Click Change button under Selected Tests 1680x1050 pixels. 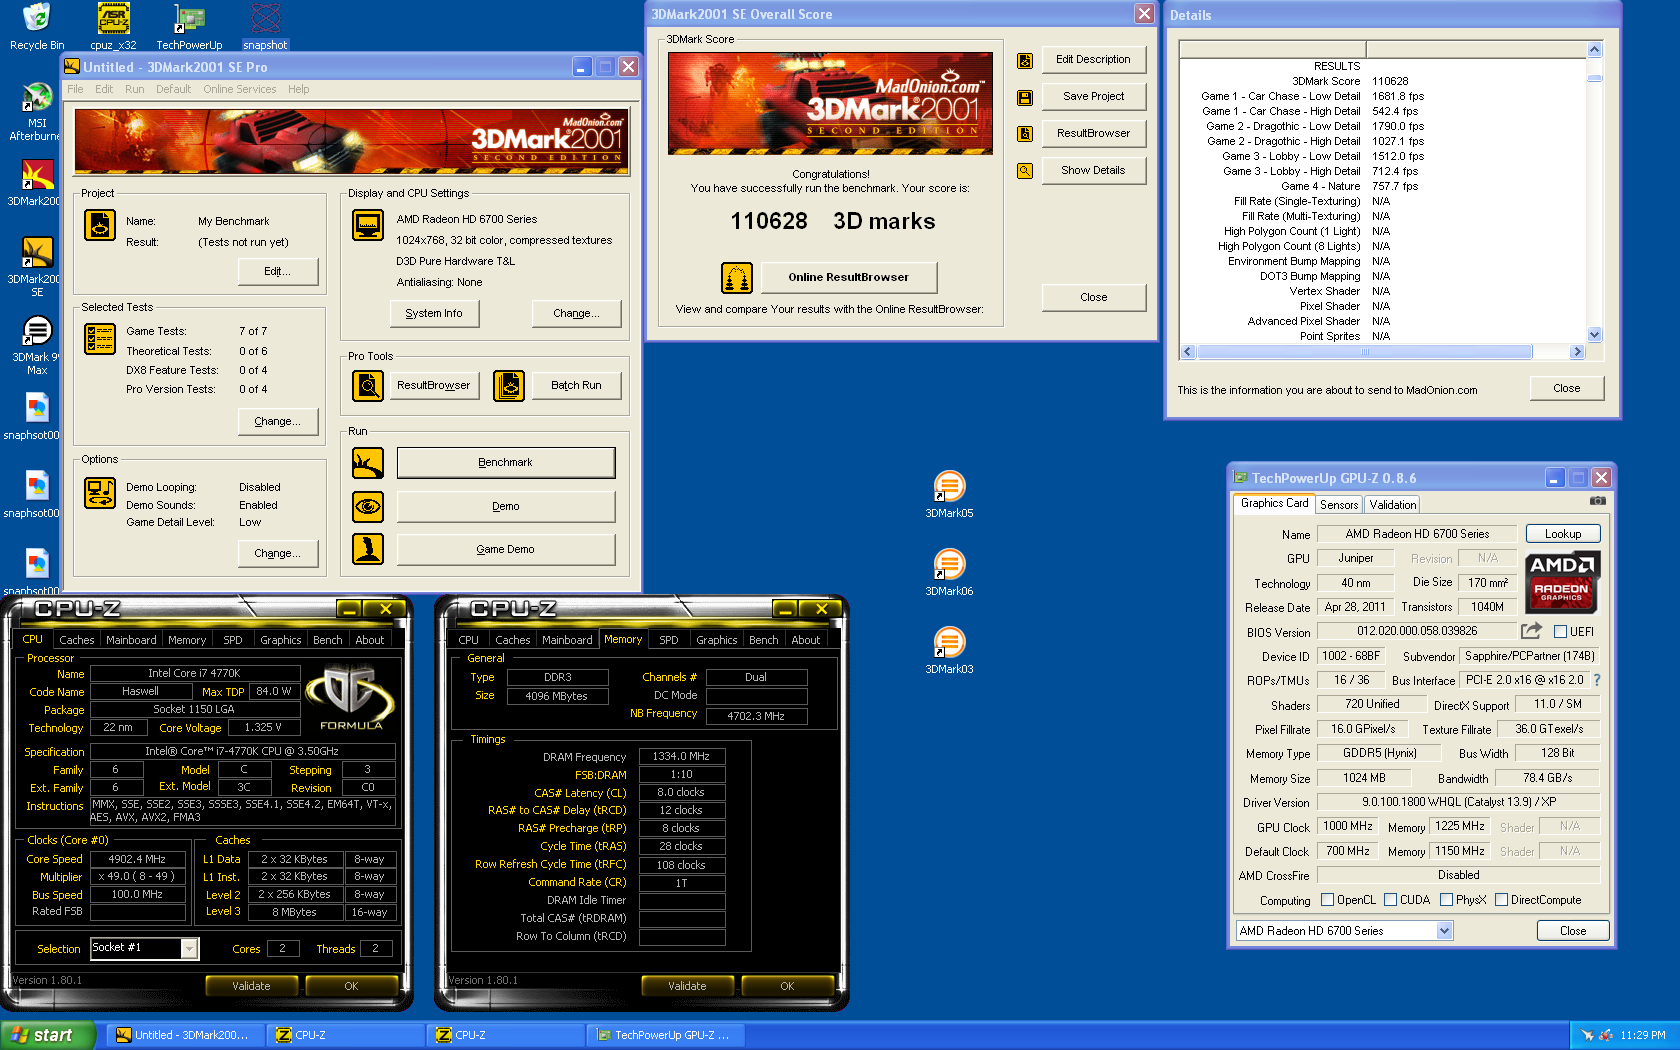point(278,421)
